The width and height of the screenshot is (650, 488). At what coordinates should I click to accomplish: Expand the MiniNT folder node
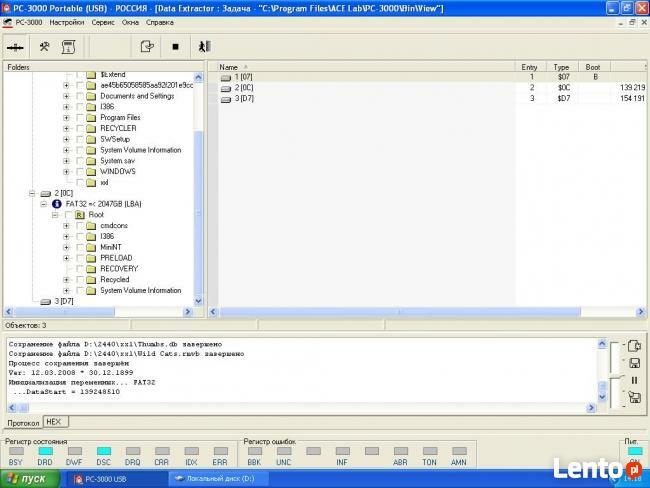(x=67, y=247)
